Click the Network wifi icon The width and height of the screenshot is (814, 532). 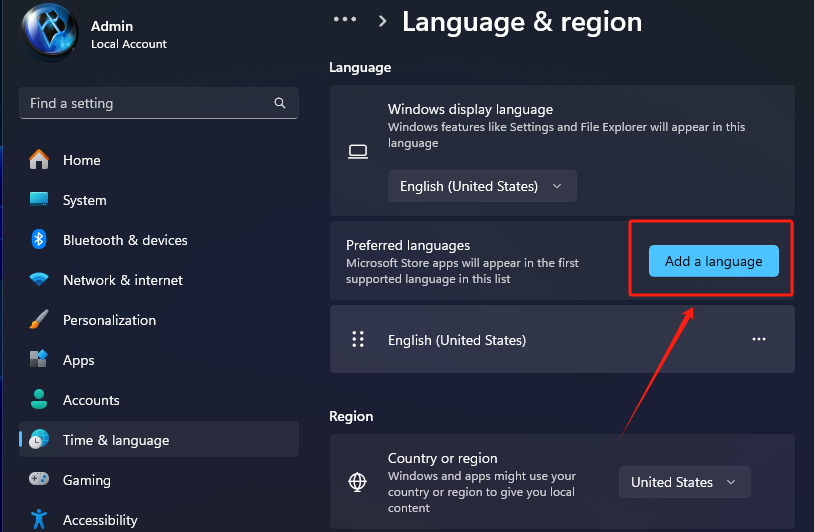tap(39, 279)
